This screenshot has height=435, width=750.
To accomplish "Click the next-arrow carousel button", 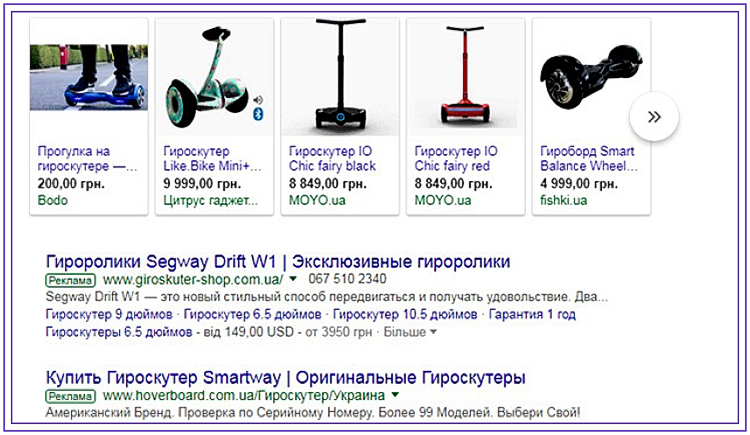I will 654,116.
